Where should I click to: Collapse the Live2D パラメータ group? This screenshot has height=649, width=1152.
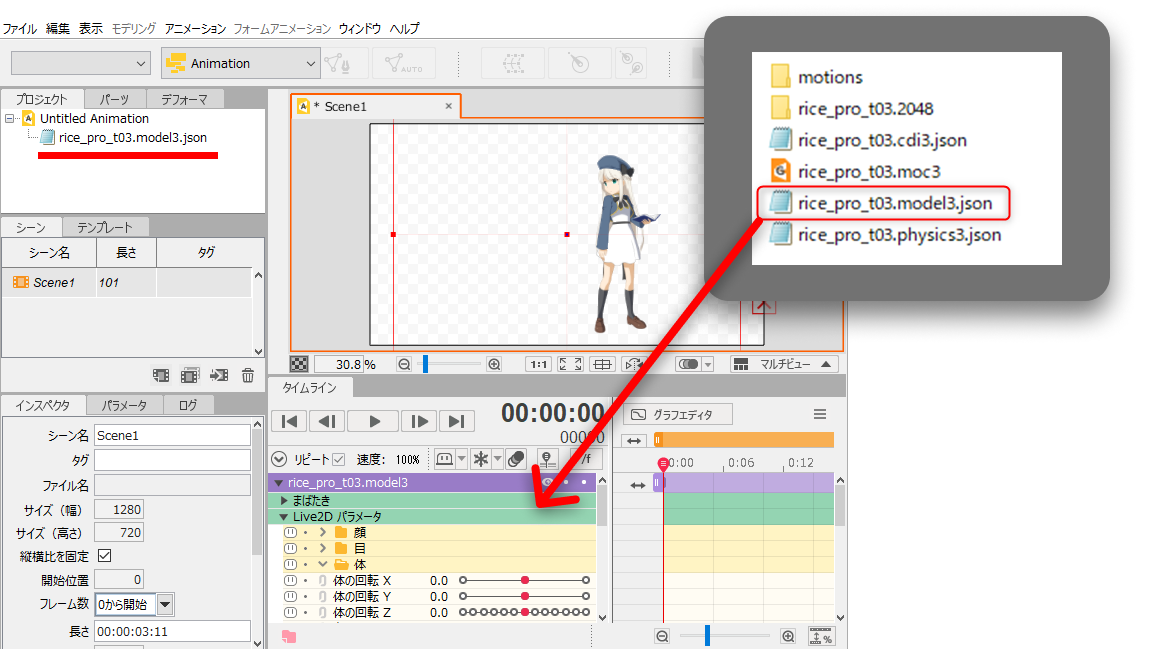point(284,516)
